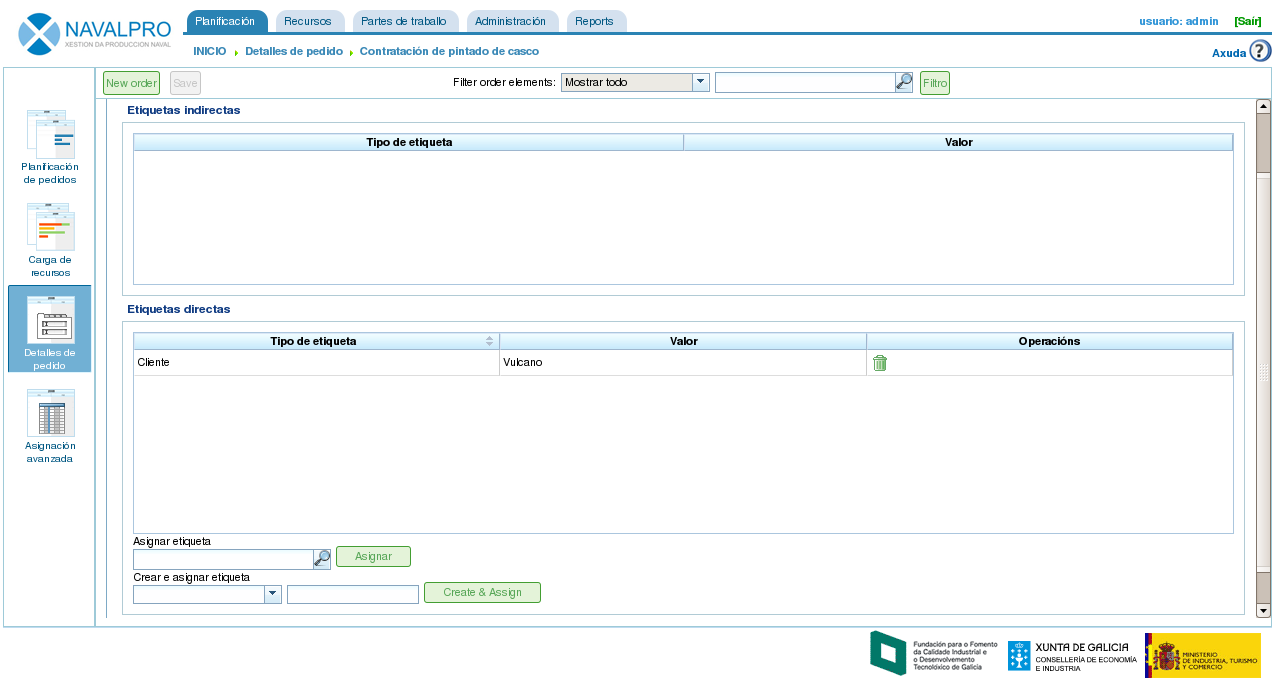Go to the Administración tab
Screen dimensions: 1275x681
pos(511,21)
